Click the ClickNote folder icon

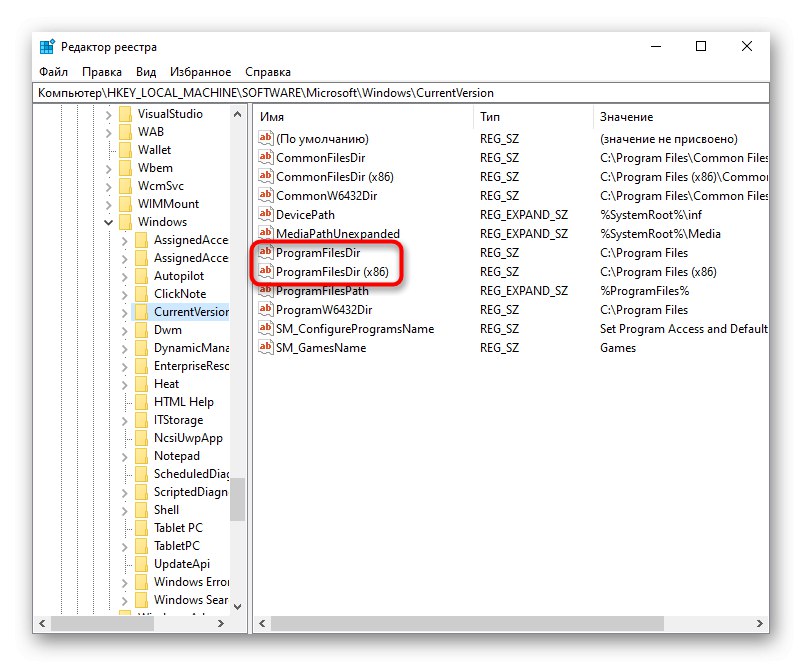[142, 294]
